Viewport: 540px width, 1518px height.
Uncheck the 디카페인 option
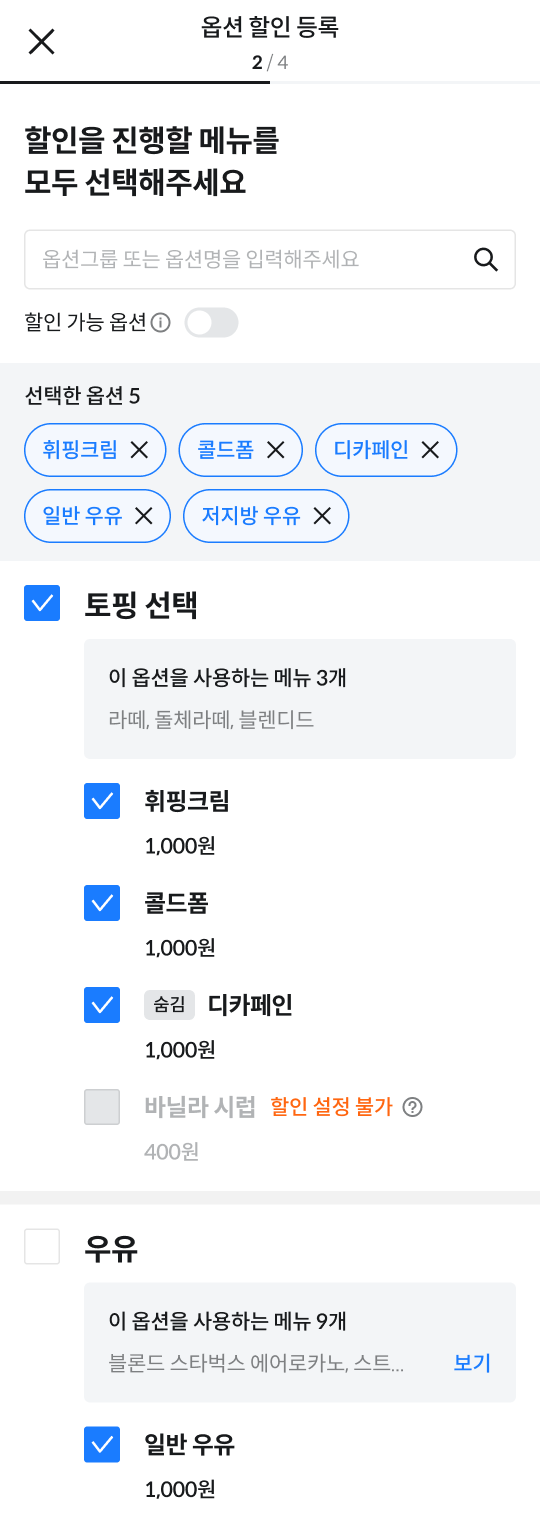pyautogui.click(x=102, y=1005)
